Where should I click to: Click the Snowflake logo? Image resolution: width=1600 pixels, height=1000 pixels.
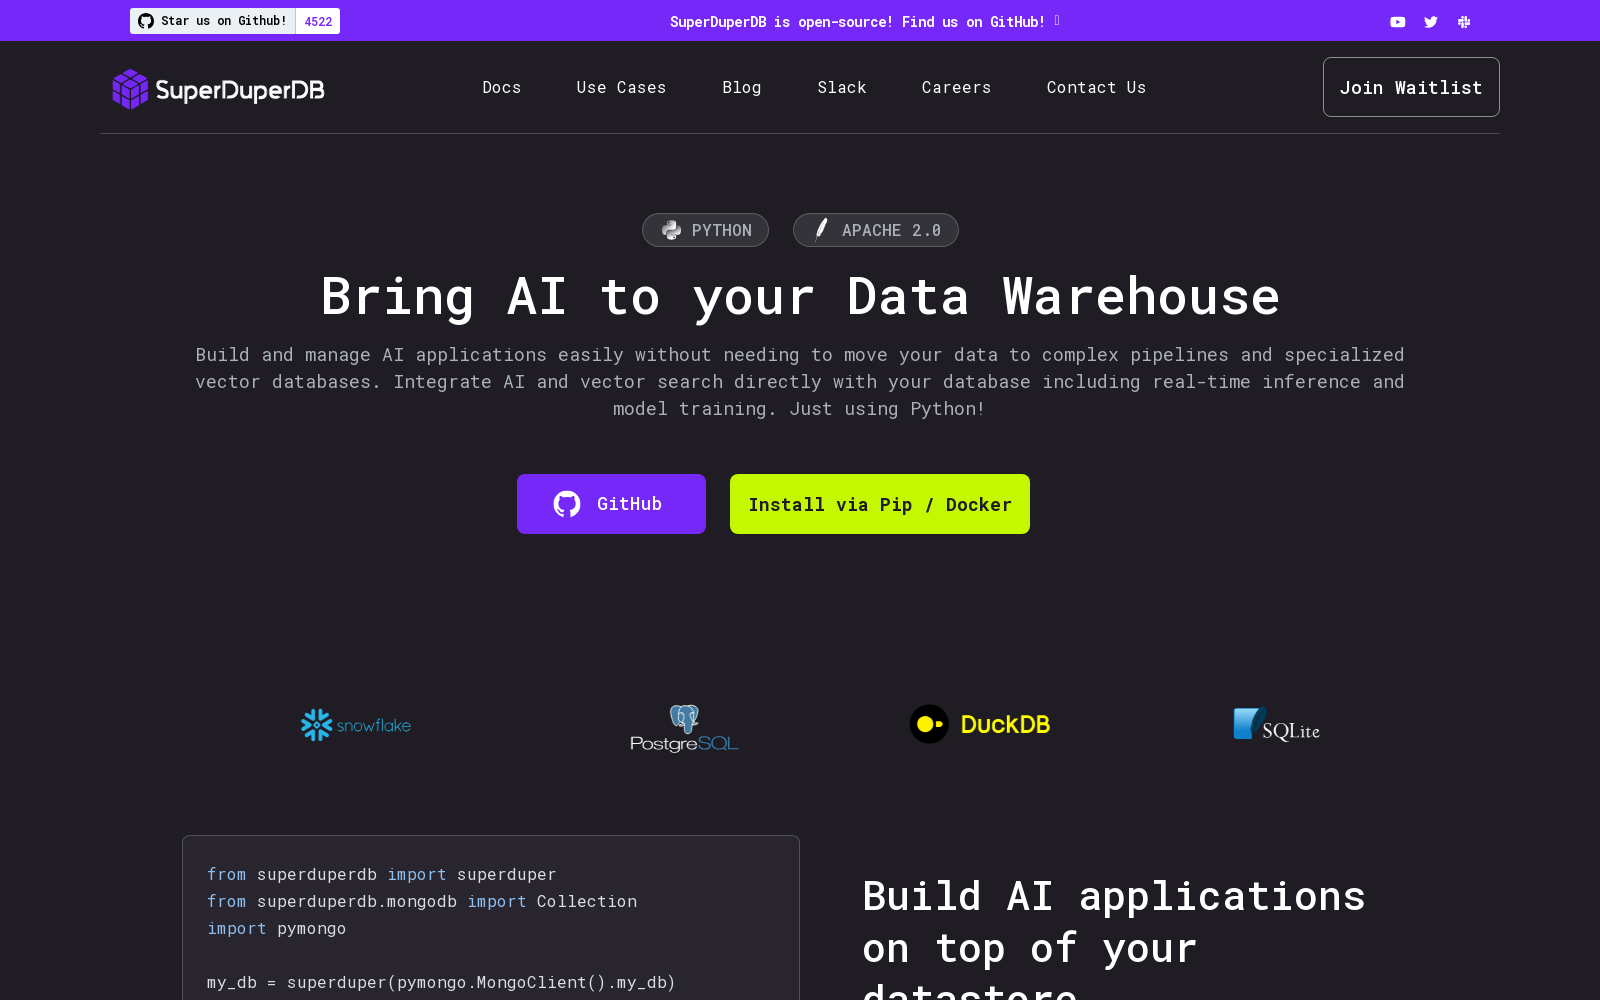tap(356, 725)
